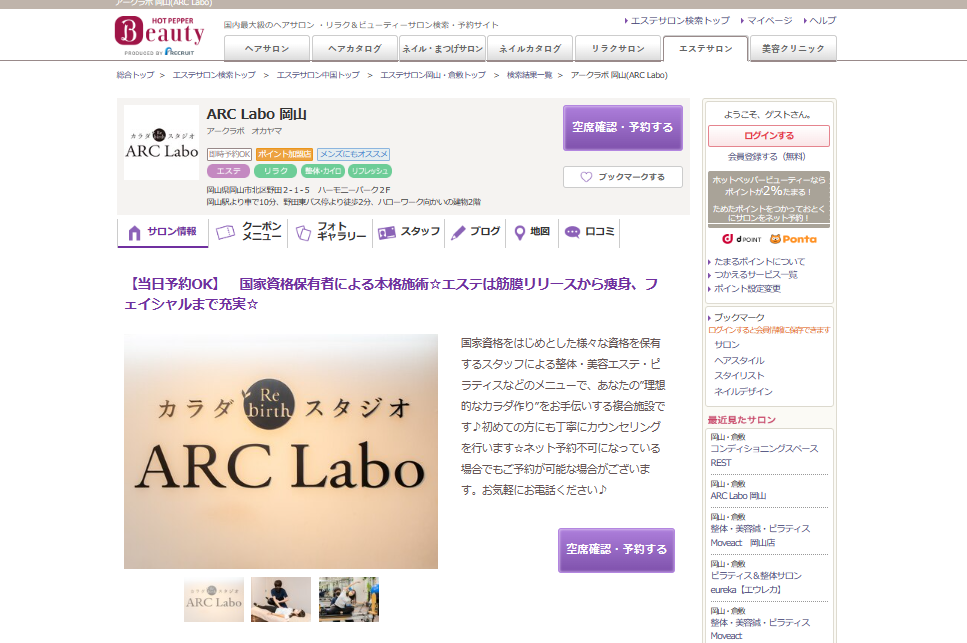967x643 pixels.
Task: Click Moveact 岡山店 recent salon link
Action: click(x=760, y=536)
